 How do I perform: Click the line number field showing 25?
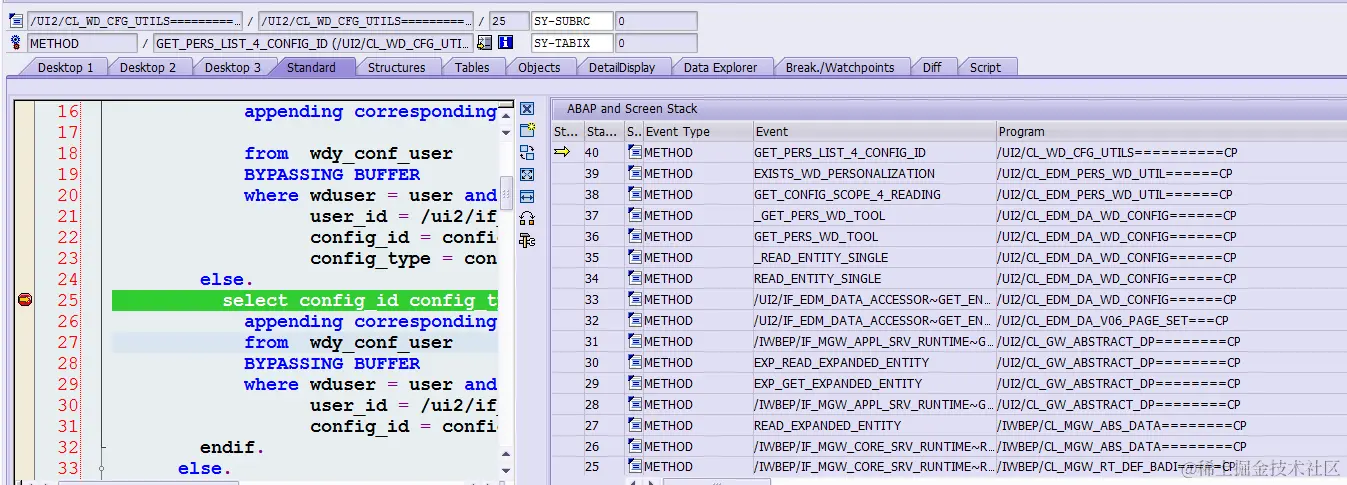[510, 21]
